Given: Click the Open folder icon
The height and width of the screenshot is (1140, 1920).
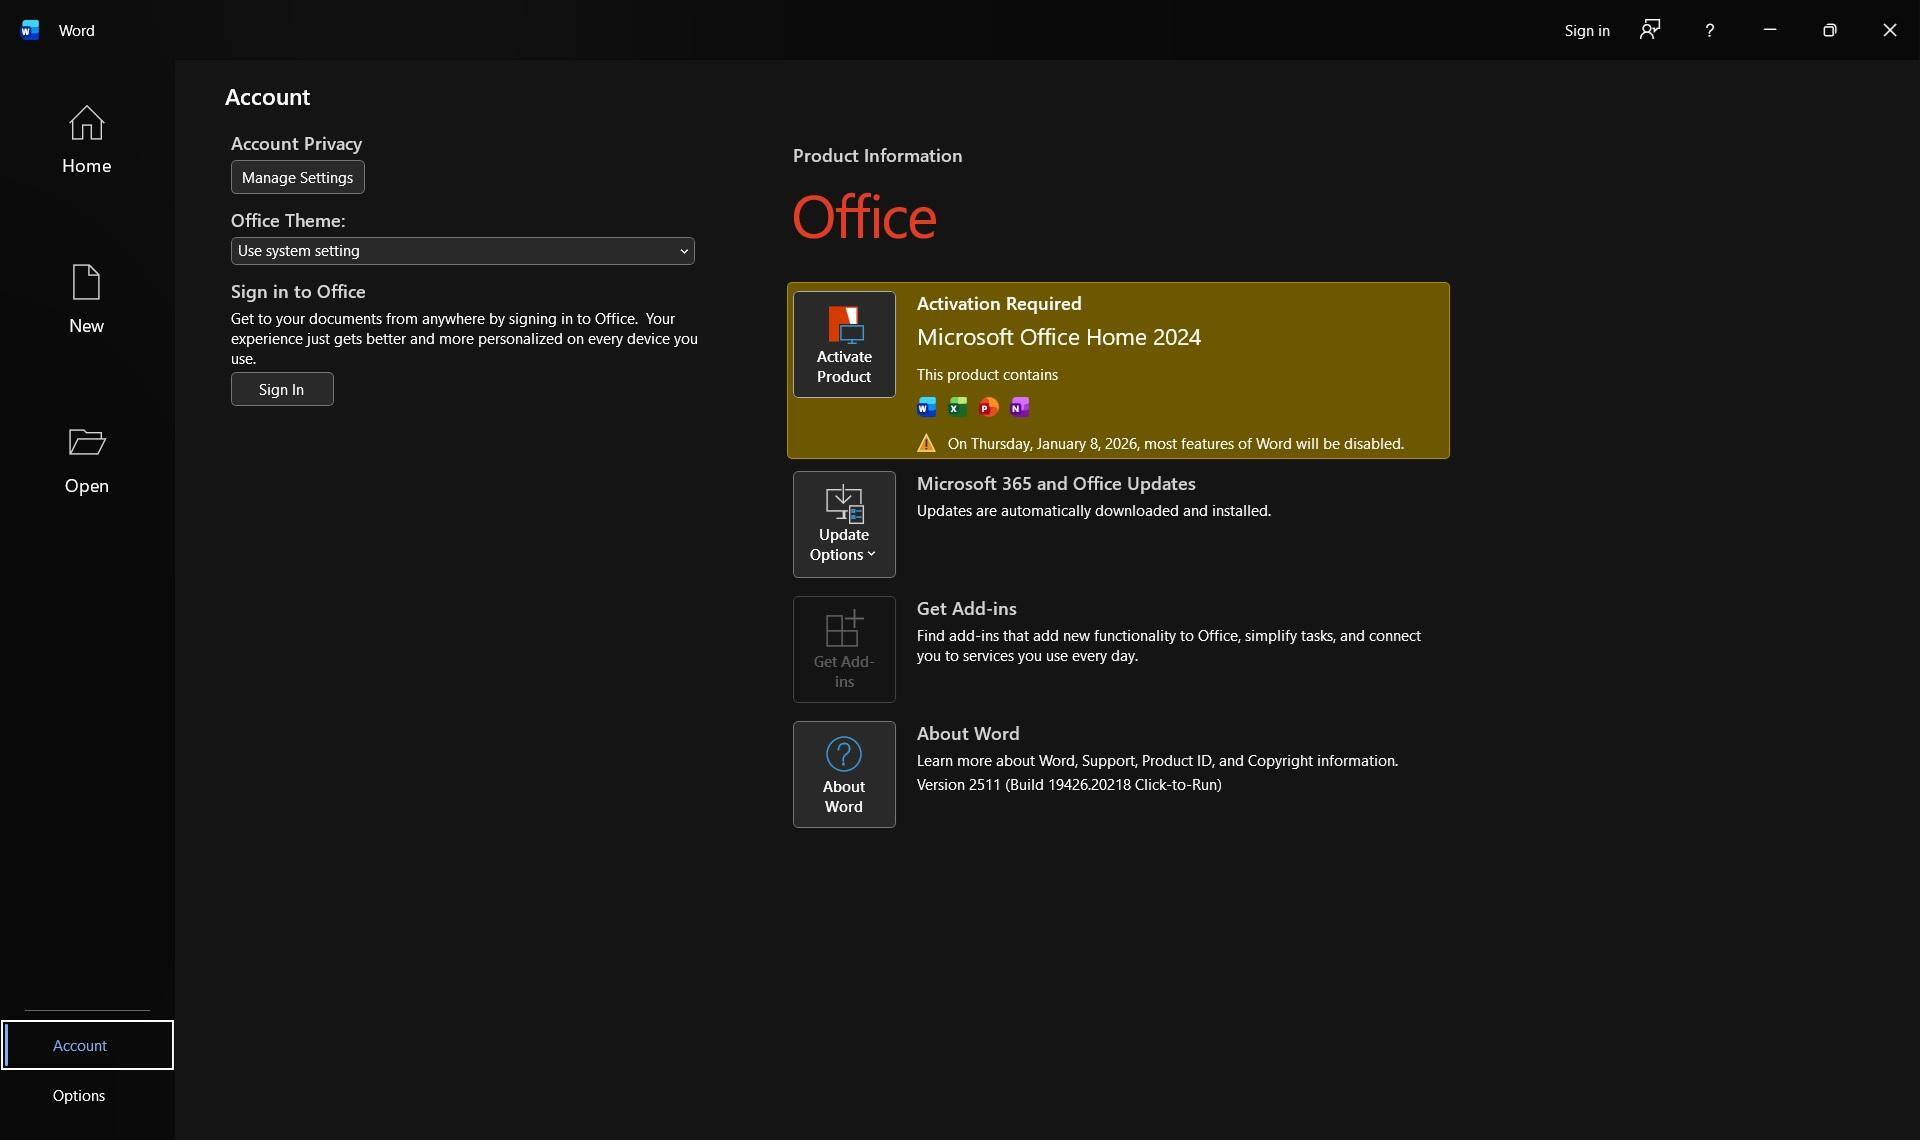Looking at the screenshot, I should pyautogui.click(x=86, y=442).
